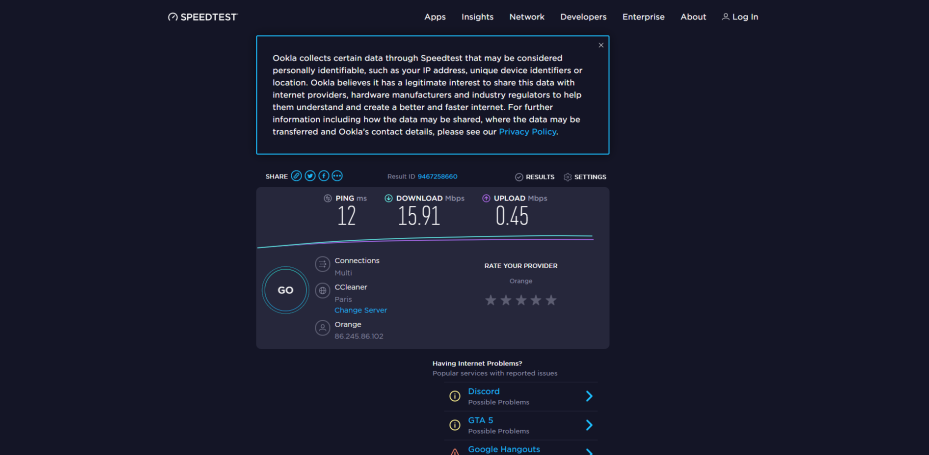
Task: Click the Having Internet Problems heading
Action: click(x=477, y=364)
